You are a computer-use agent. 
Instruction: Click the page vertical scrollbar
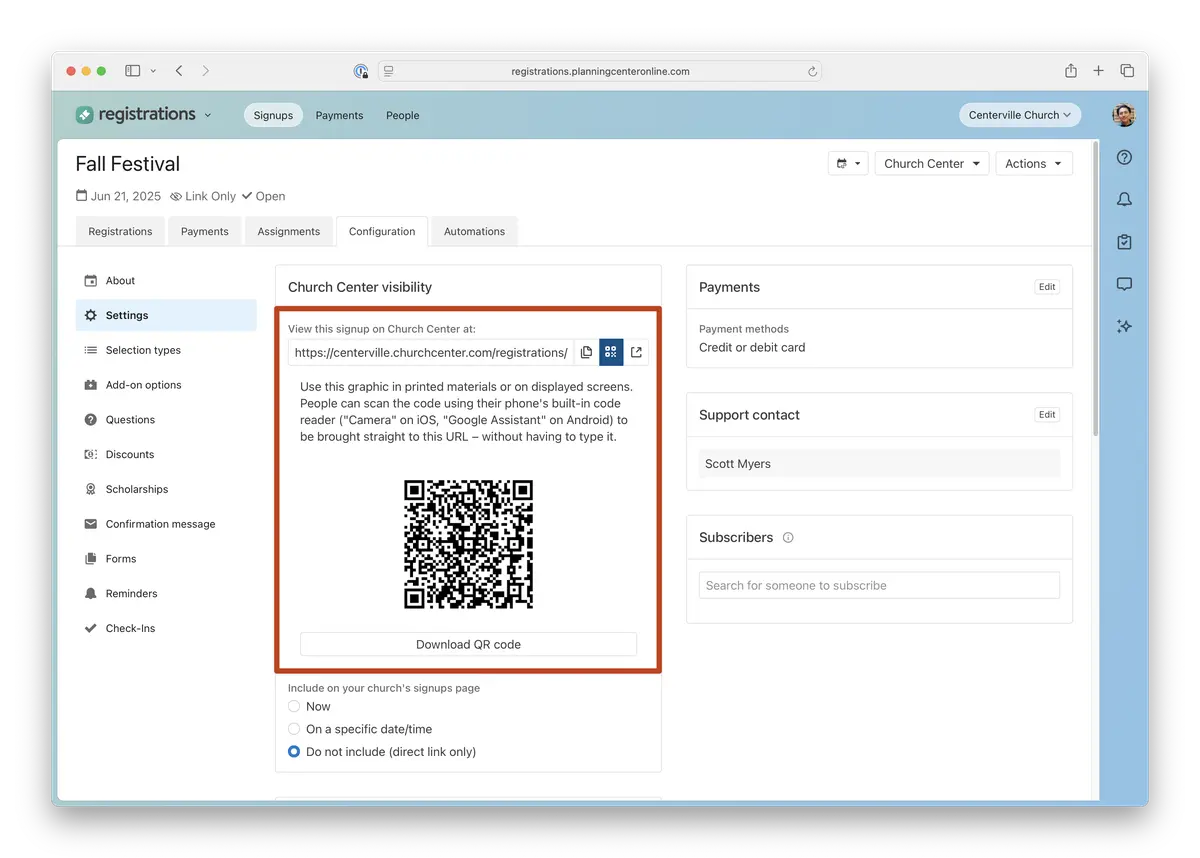point(1096,290)
